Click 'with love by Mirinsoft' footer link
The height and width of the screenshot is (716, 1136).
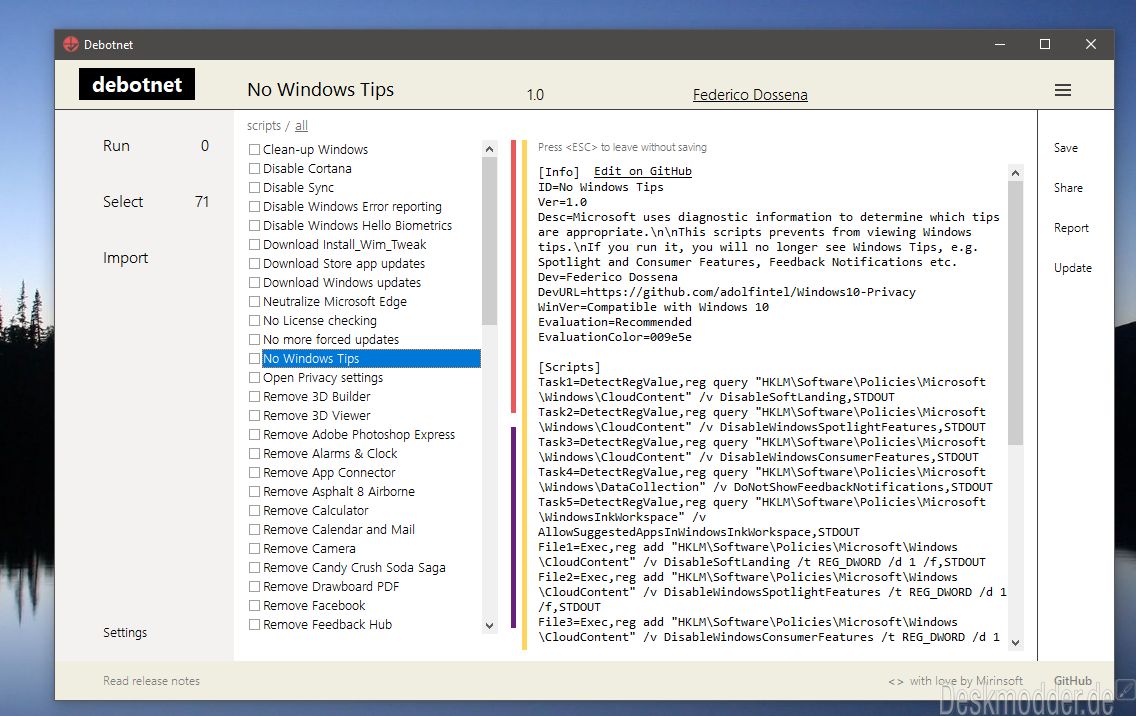click(966, 680)
